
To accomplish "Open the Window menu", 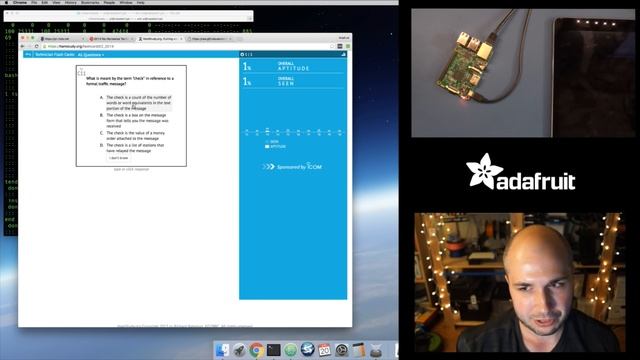I will coord(126,2).
